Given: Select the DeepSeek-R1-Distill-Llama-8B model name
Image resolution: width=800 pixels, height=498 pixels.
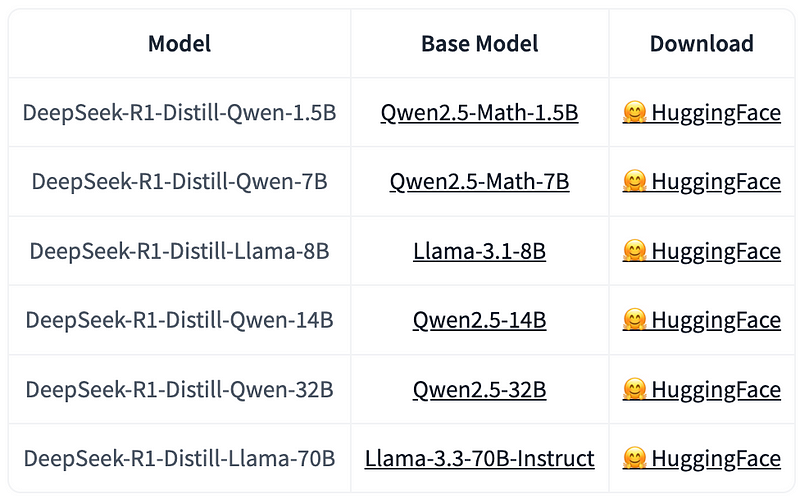Looking at the screenshot, I should point(180,251).
